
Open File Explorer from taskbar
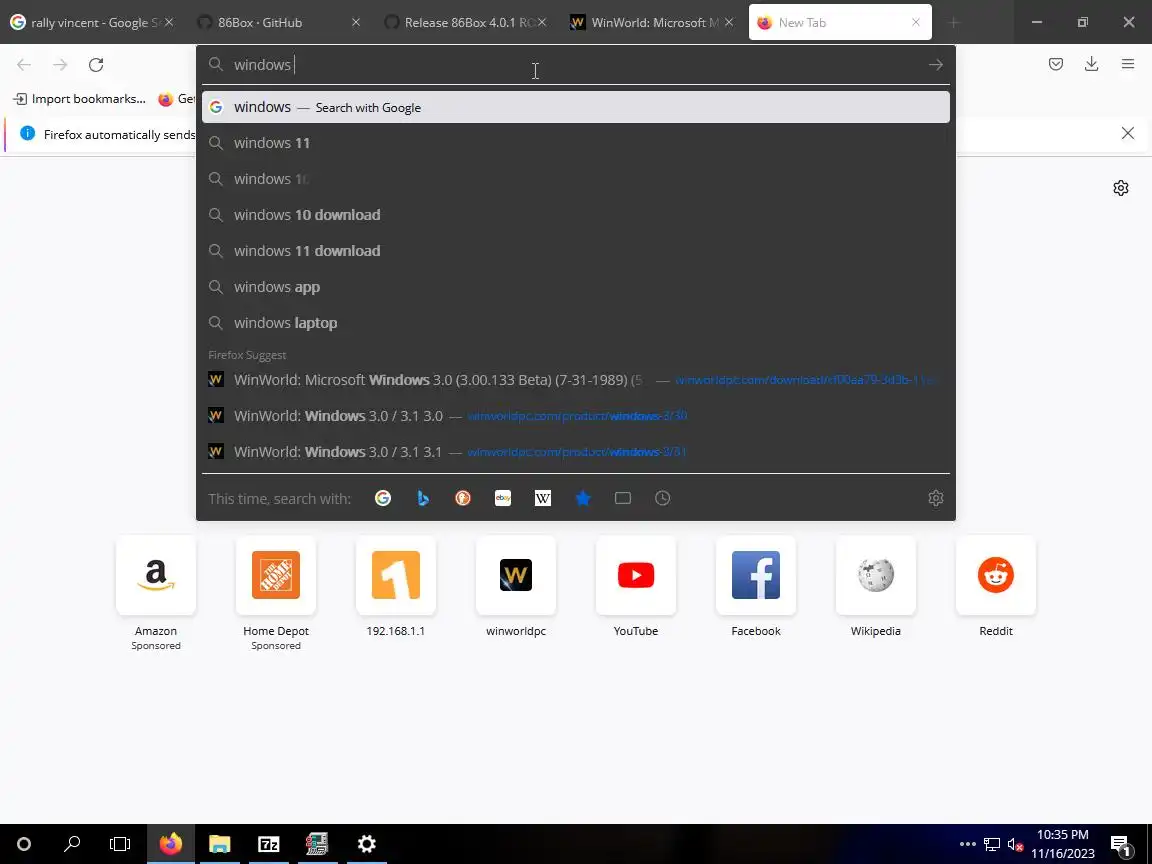tap(219, 844)
